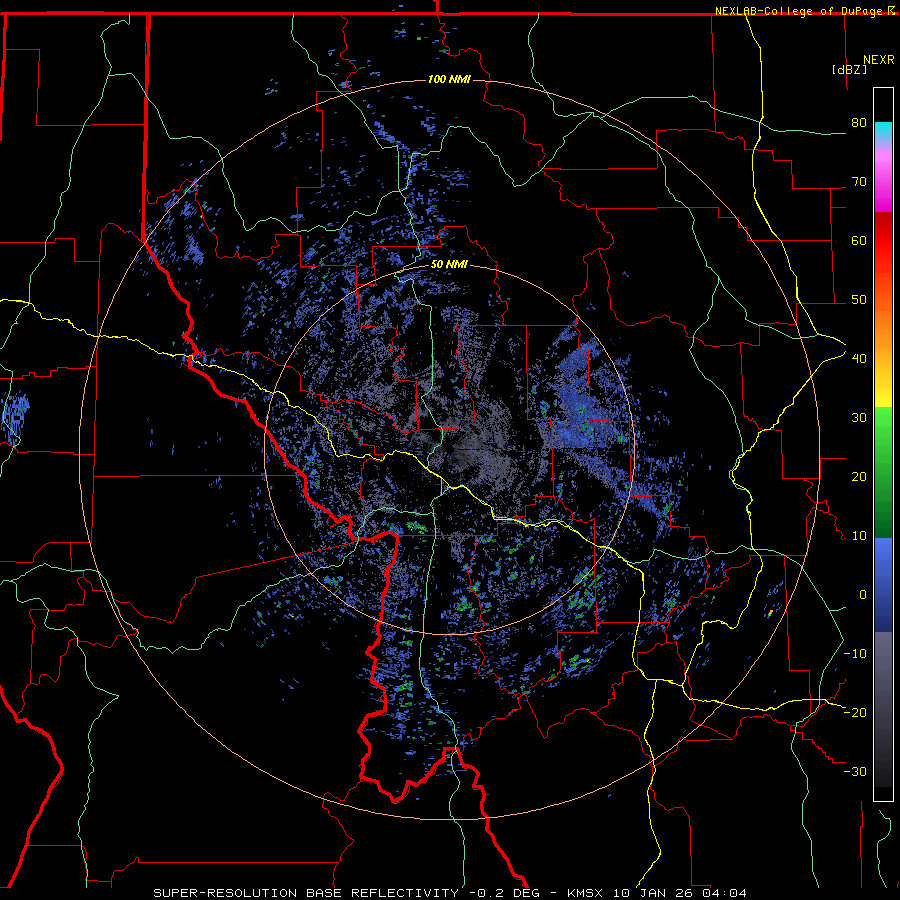Click the -20 value on dBZ scale
The width and height of the screenshot is (900, 900).
tap(855, 713)
